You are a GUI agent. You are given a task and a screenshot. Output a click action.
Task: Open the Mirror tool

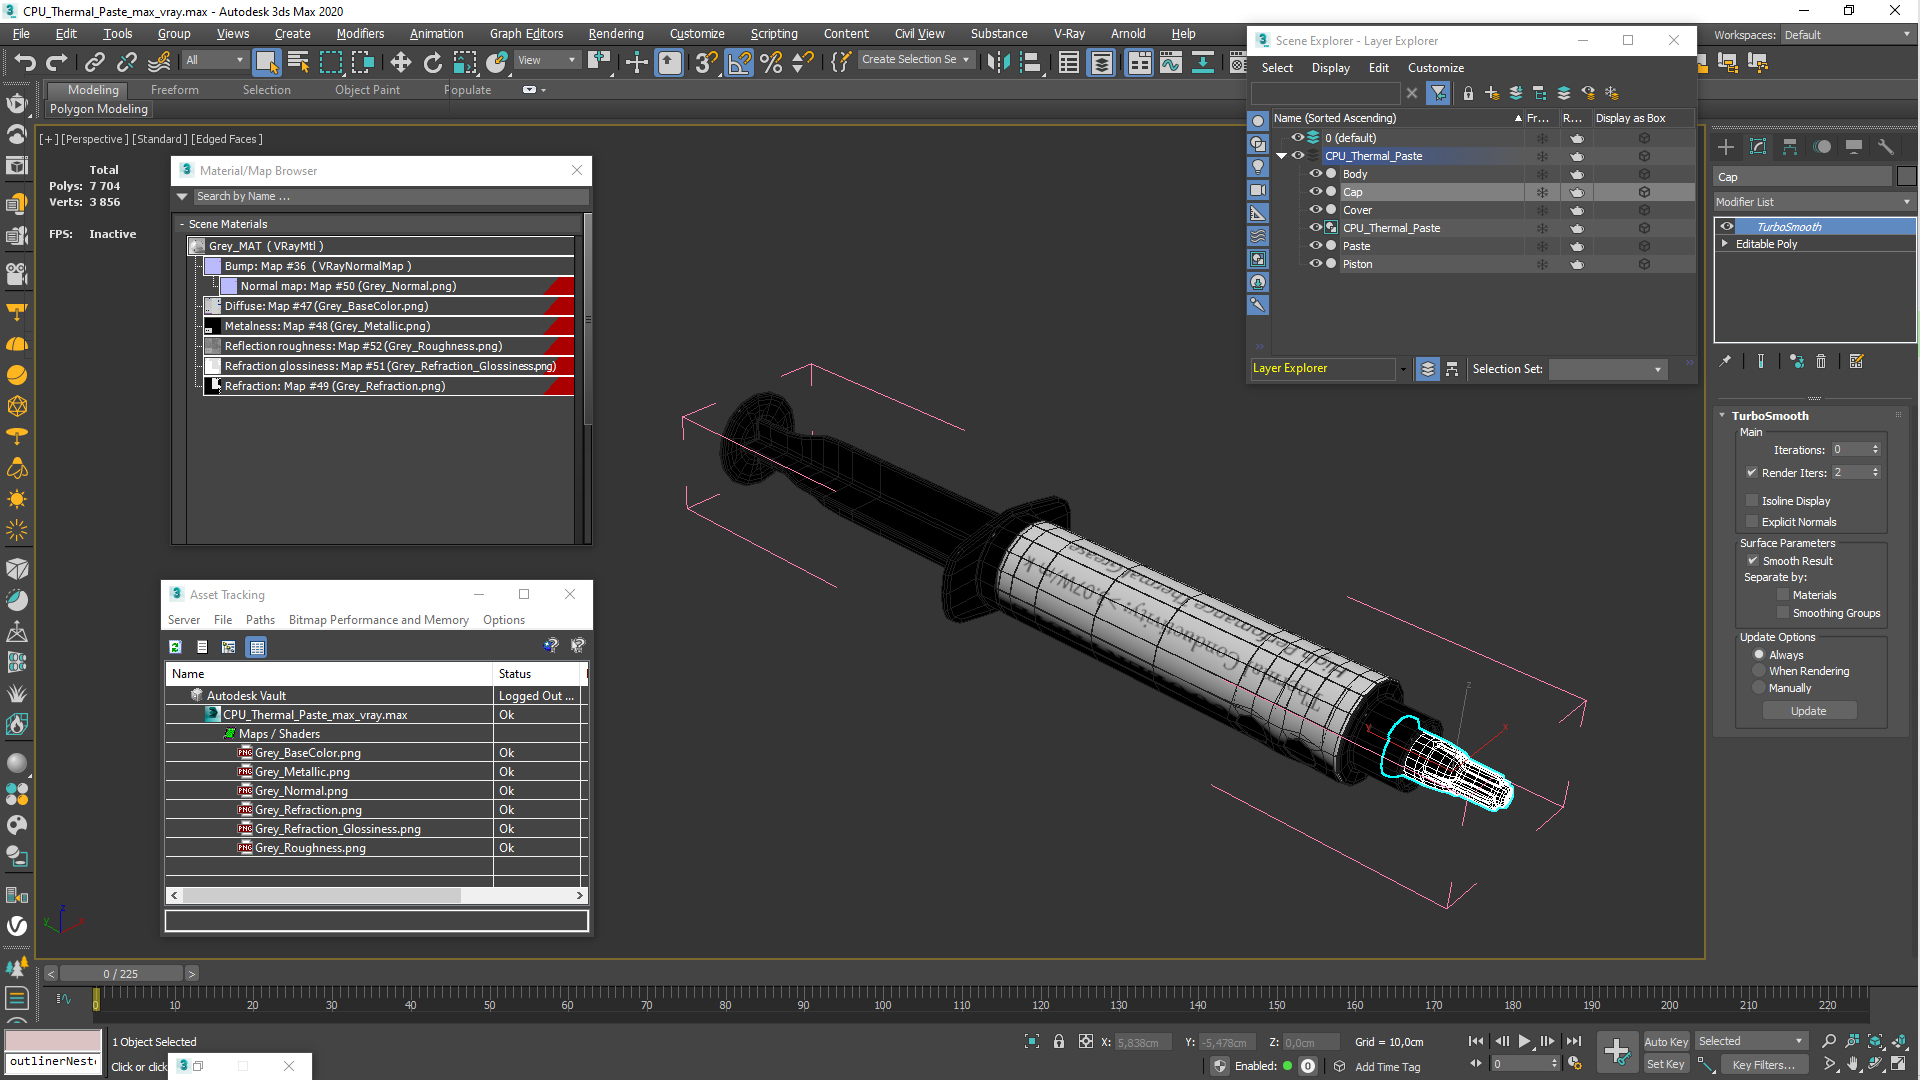tap(998, 63)
